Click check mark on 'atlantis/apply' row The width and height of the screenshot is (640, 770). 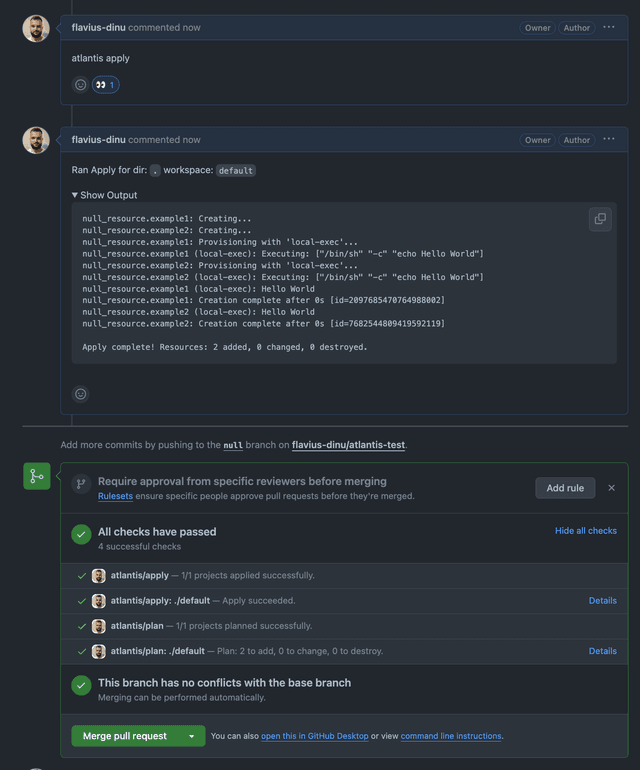(82, 576)
